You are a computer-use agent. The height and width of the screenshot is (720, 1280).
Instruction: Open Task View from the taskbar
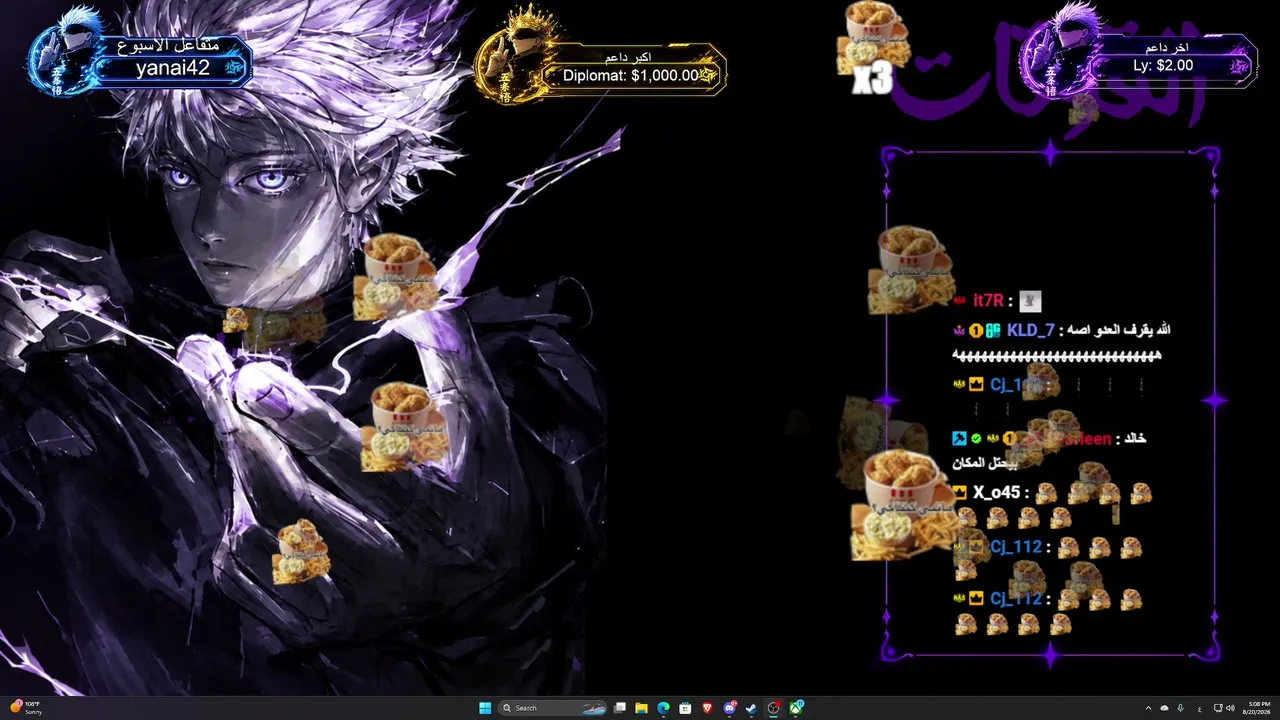620,708
